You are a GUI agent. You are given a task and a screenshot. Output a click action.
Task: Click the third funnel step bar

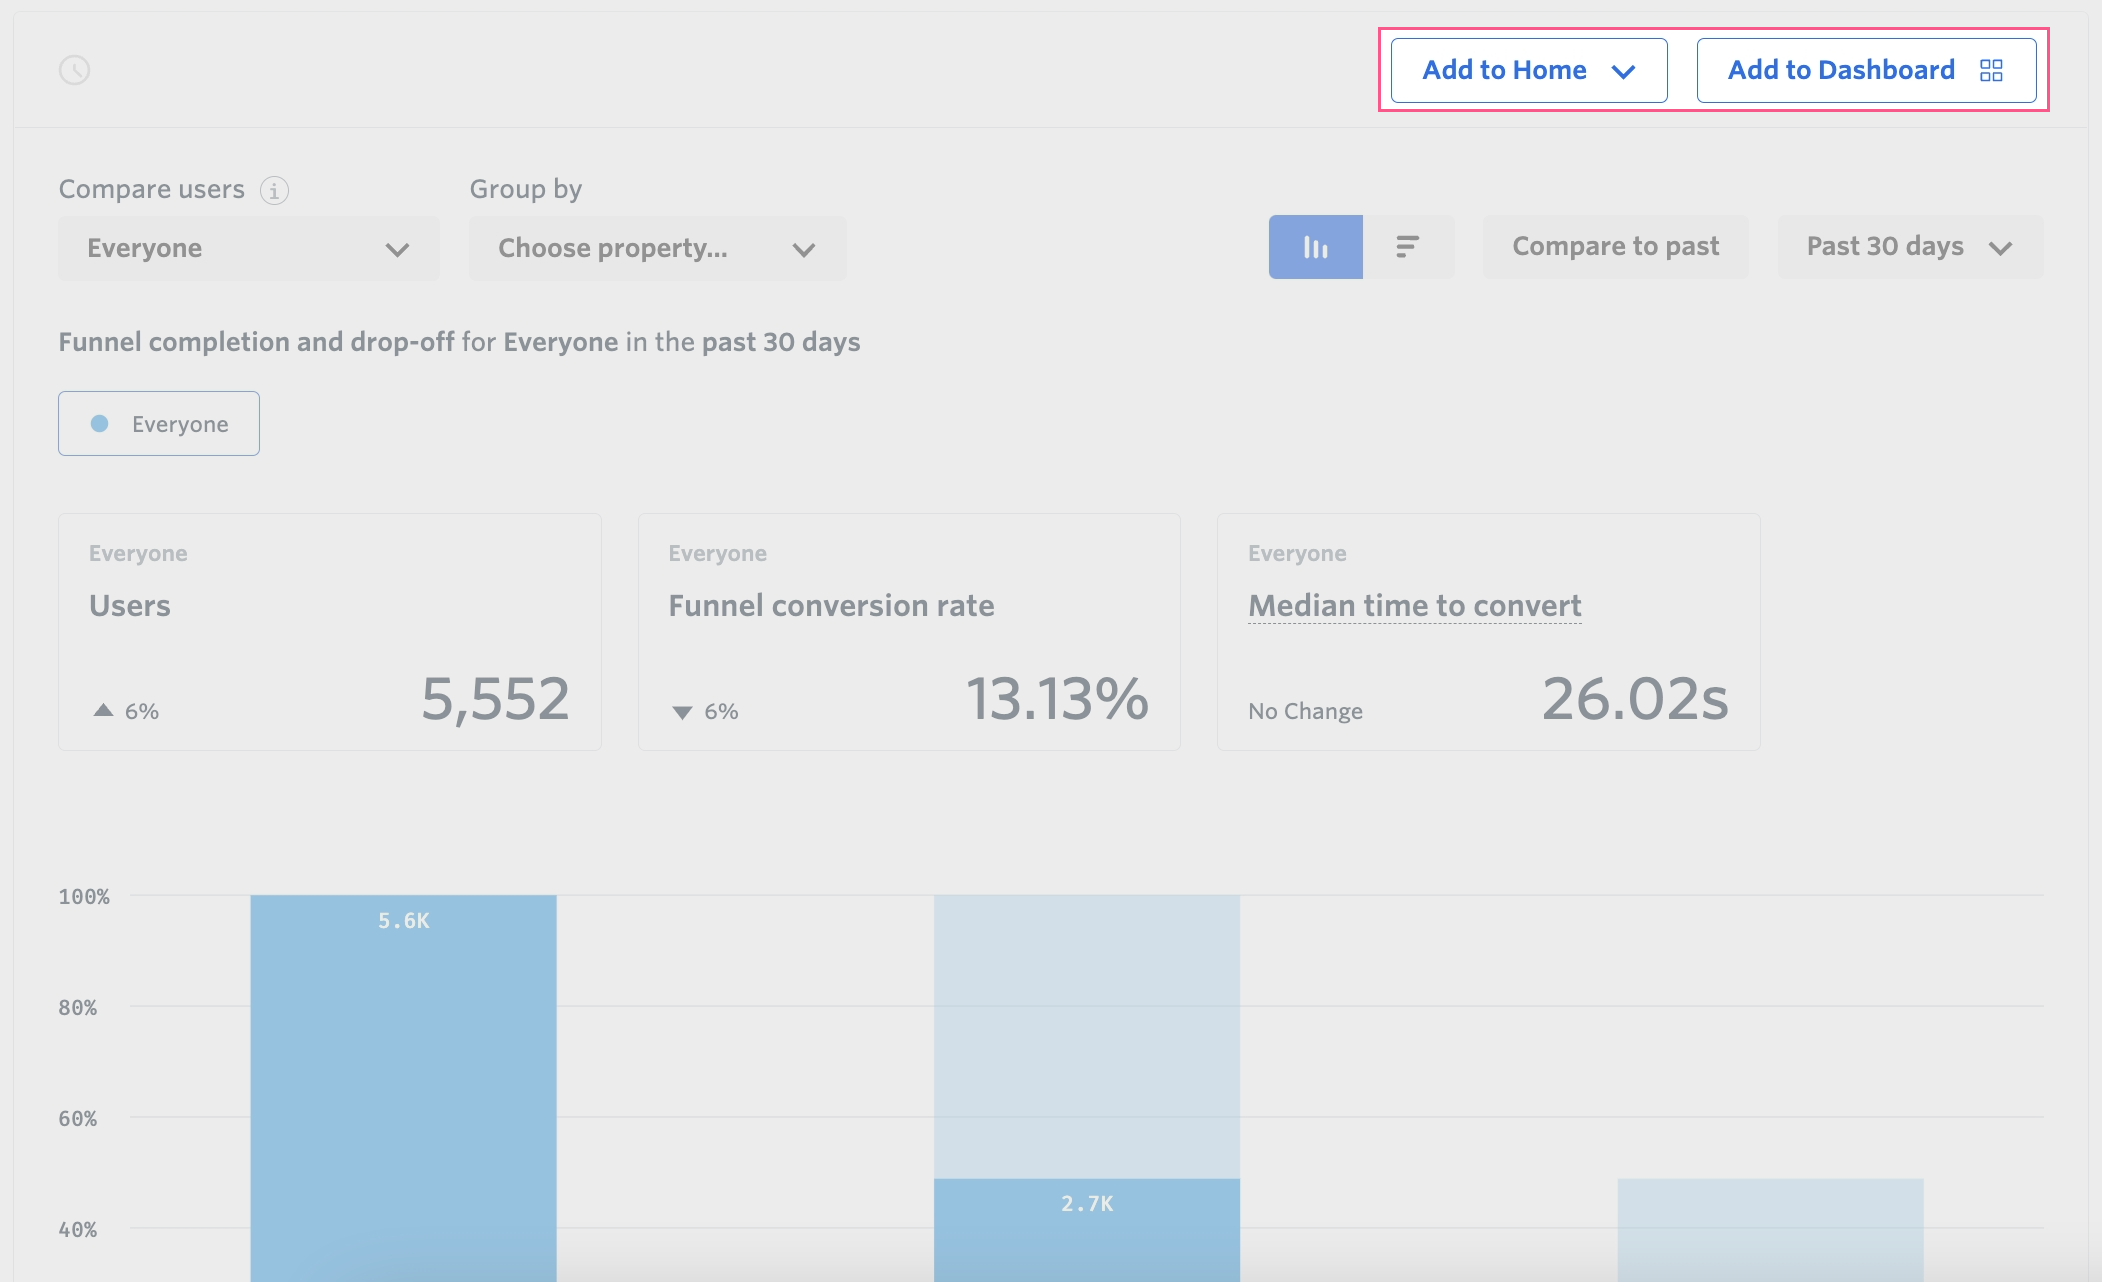(x=1770, y=1230)
